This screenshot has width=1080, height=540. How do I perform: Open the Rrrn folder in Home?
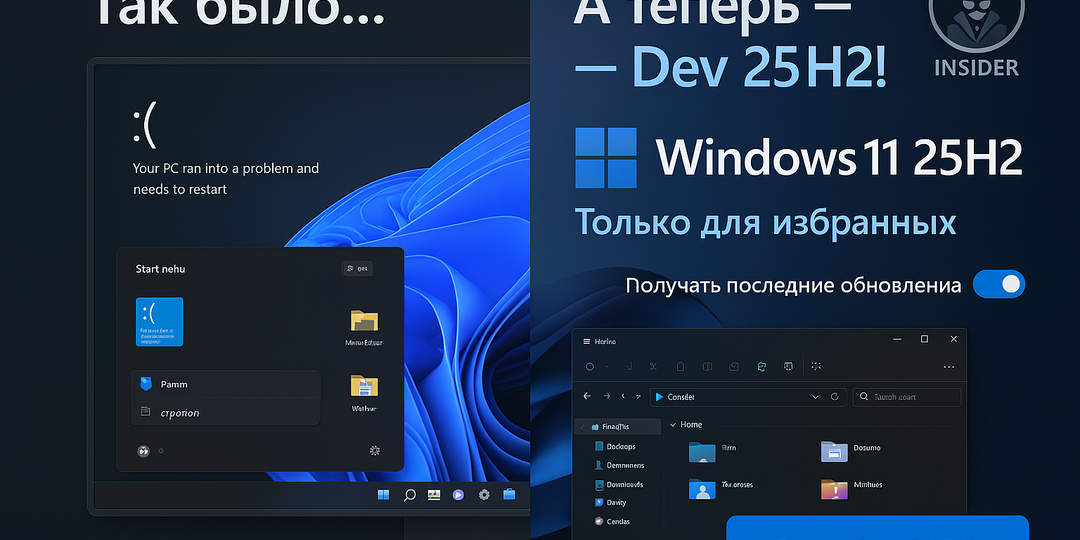(713, 450)
